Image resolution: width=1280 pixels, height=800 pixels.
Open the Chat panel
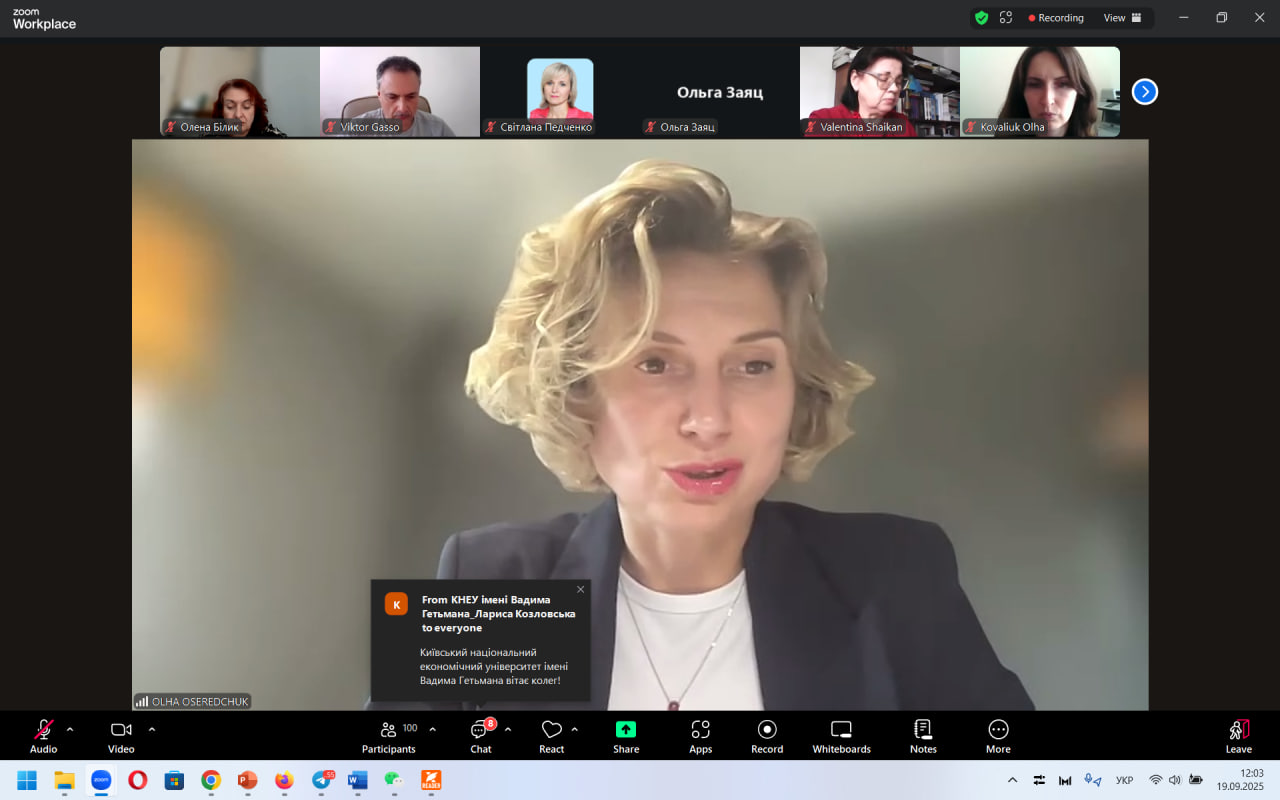(480, 736)
